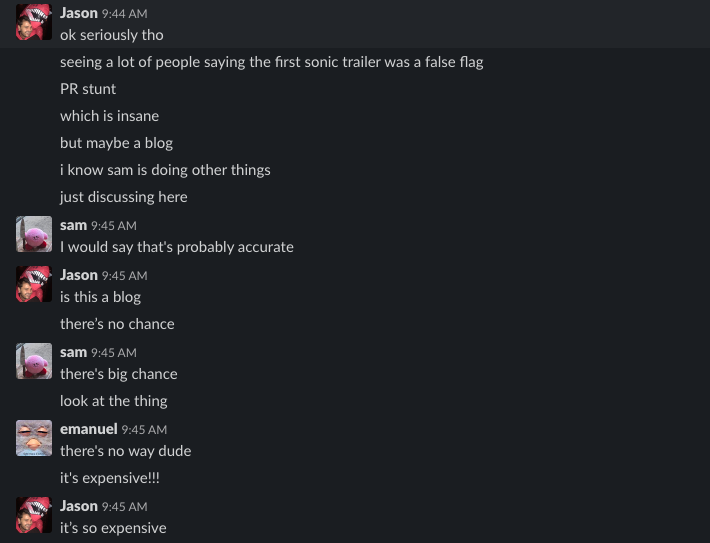This screenshot has width=710, height=543.
Task: Click the message 'look at the thing'
Action: [114, 401]
